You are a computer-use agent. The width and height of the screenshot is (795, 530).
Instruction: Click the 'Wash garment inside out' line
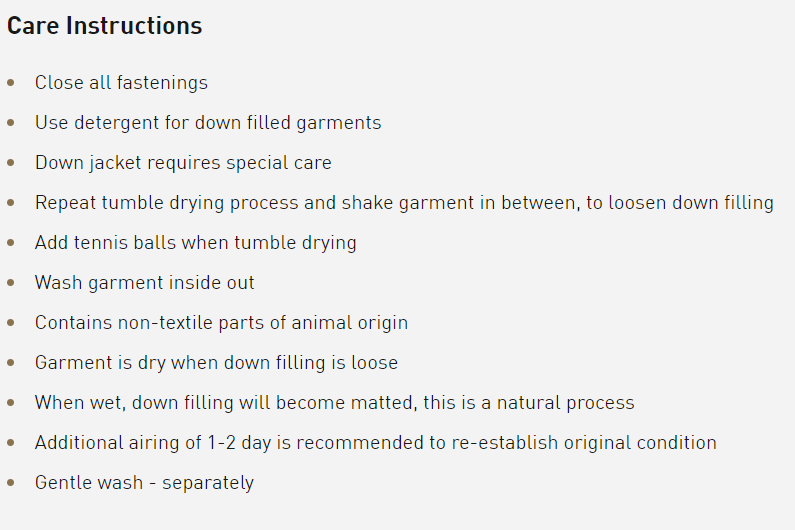(144, 282)
